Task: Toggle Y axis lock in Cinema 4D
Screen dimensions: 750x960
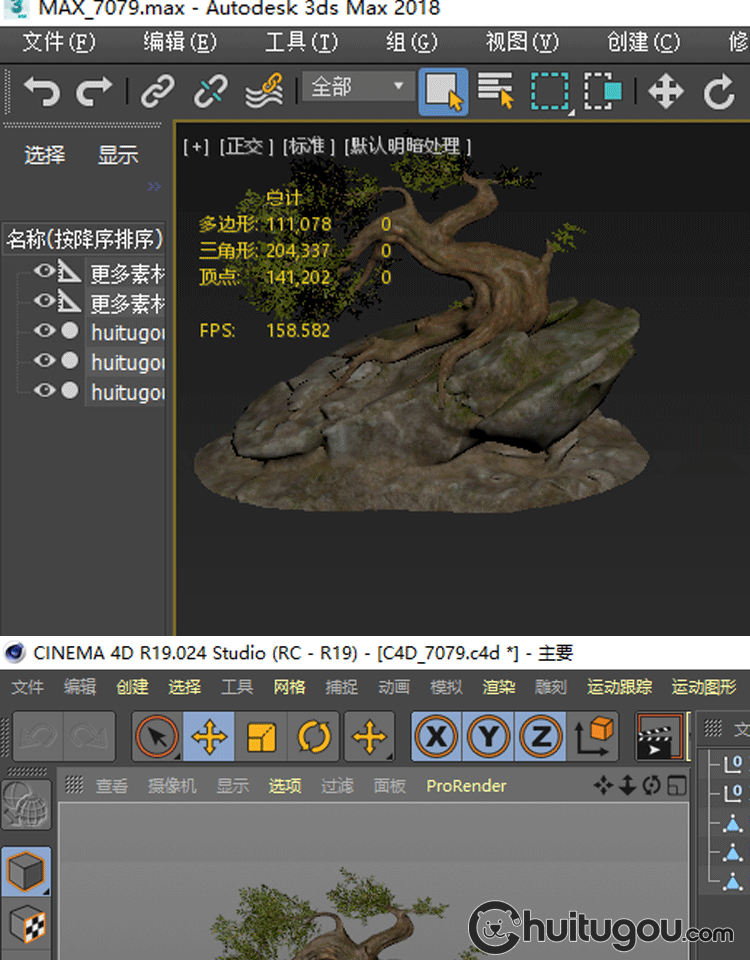Action: 489,736
